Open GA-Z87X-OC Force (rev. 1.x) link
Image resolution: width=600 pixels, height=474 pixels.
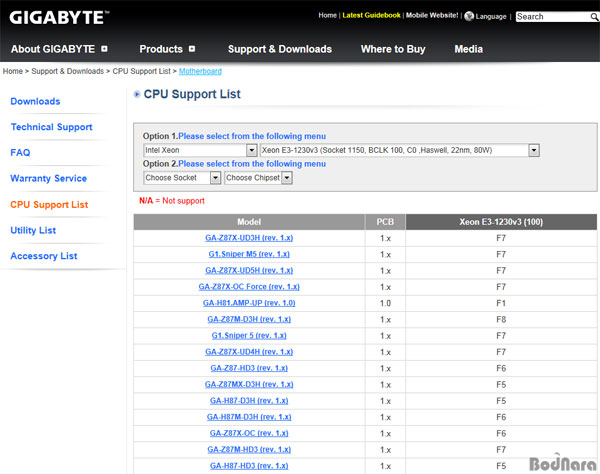tap(249, 287)
